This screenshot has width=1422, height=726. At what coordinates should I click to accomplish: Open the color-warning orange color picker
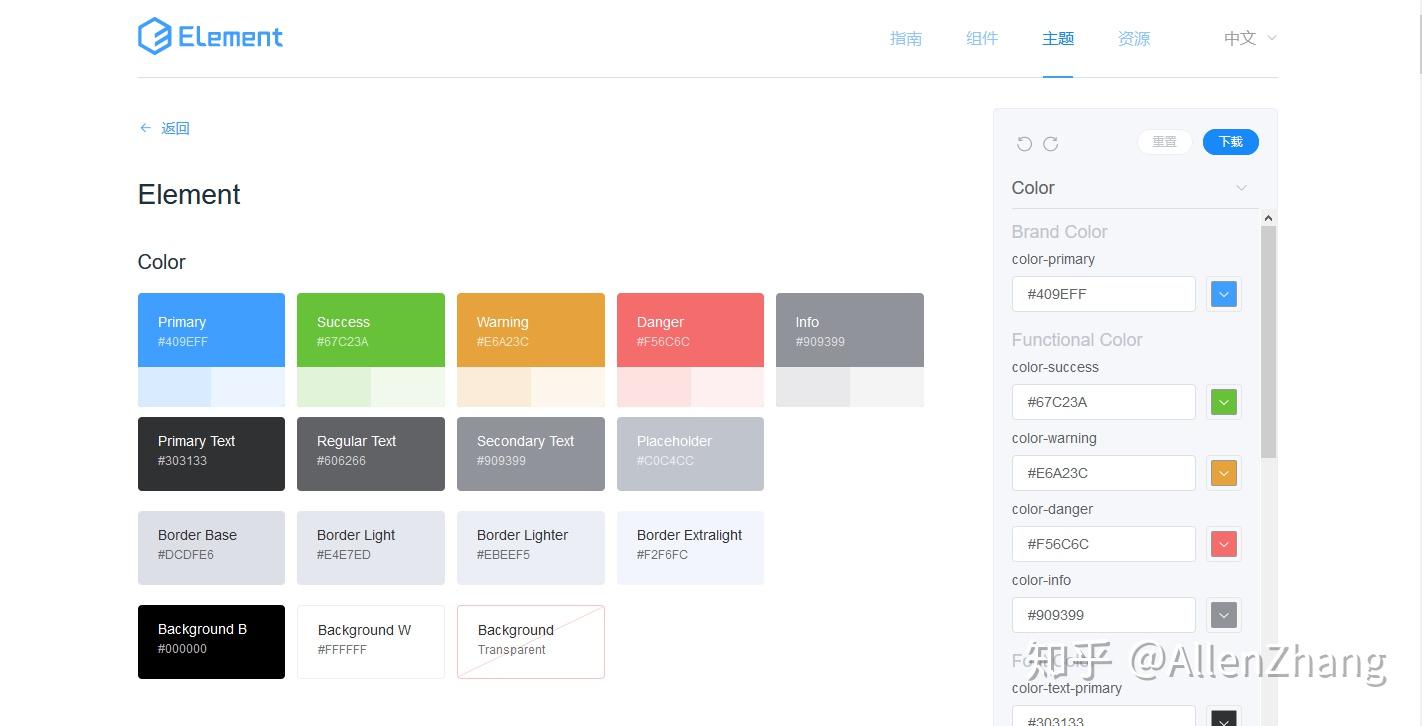tap(1224, 473)
